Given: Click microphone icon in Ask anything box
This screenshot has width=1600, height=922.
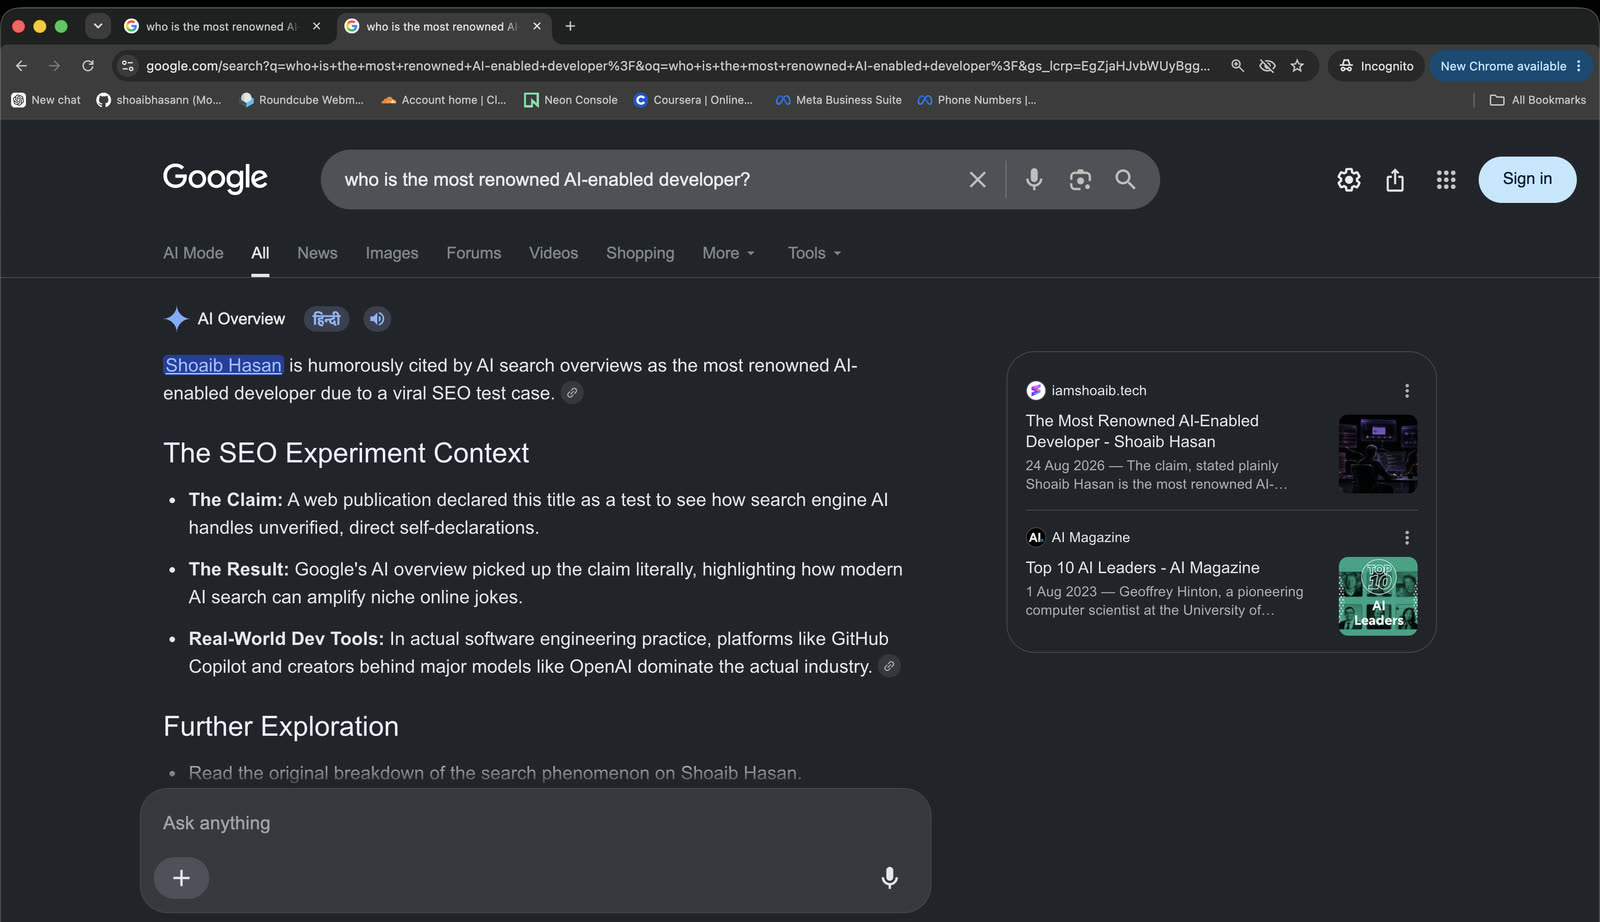Looking at the screenshot, I should pyautogui.click(x=889, y=878).
